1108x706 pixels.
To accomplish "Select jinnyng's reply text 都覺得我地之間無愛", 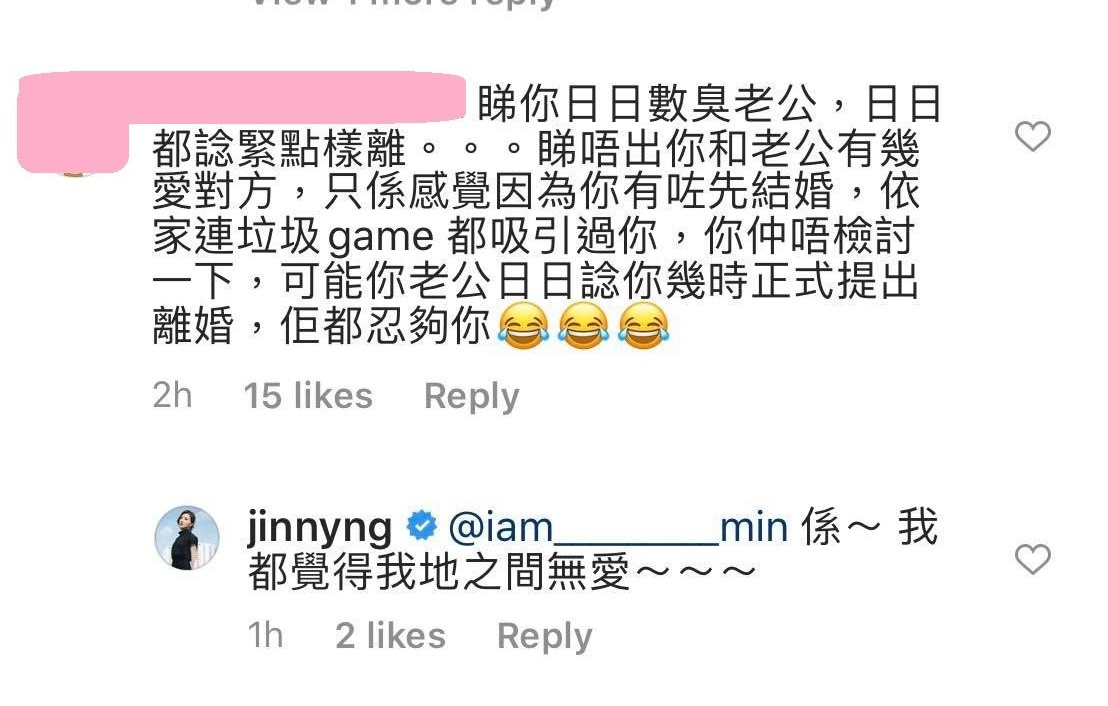I will pyautogui.click(x=438, y=572).
